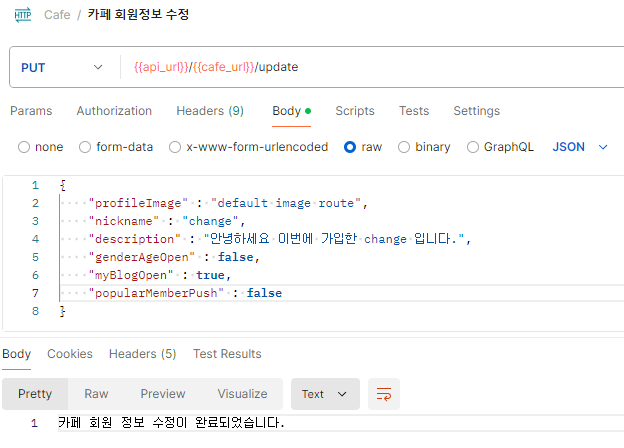The image size is (624, 448).
Task: Toggle the response line-wrap icon
Action: (x=384, y=394)
